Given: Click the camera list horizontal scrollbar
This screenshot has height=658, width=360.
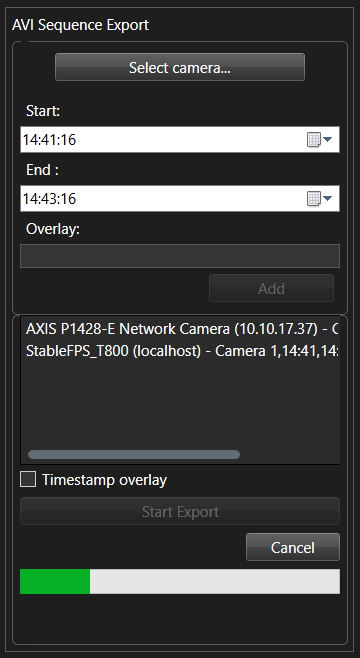Looking at the screenshot, I should pos(134,454).
